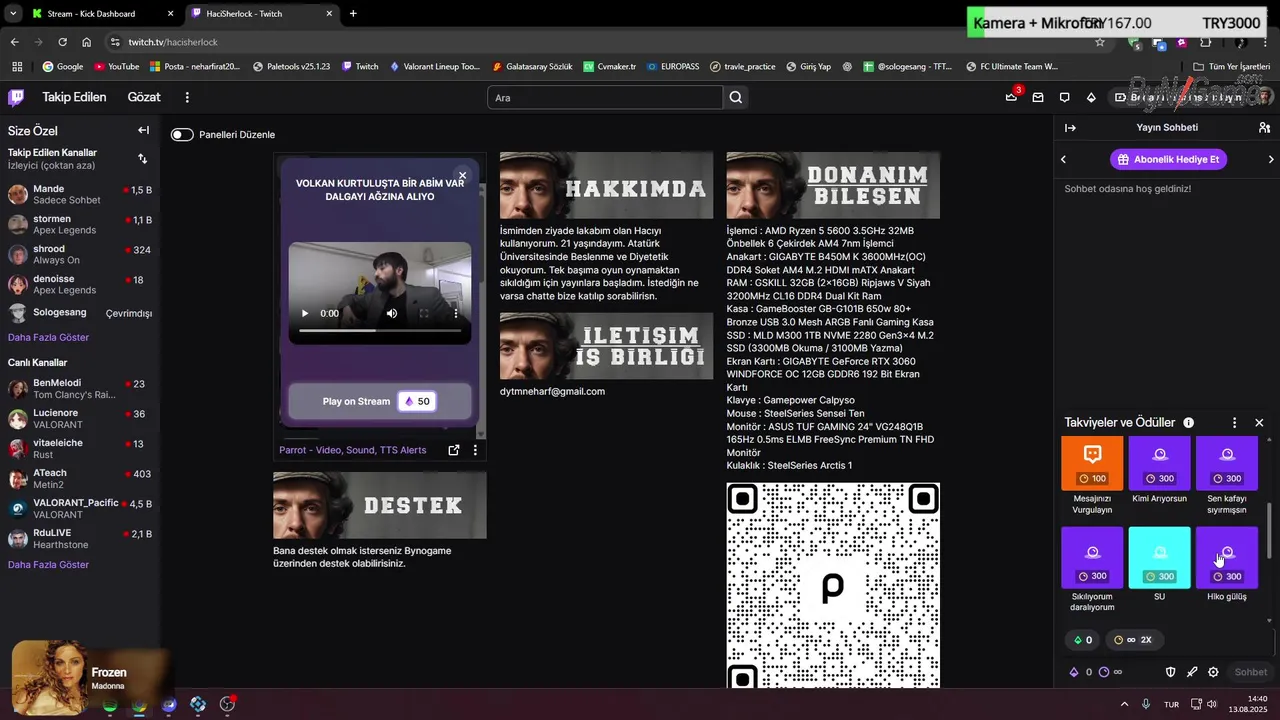
Task: Close the Takviyeler ve Ödüller panel
Action: (1259, 423)
